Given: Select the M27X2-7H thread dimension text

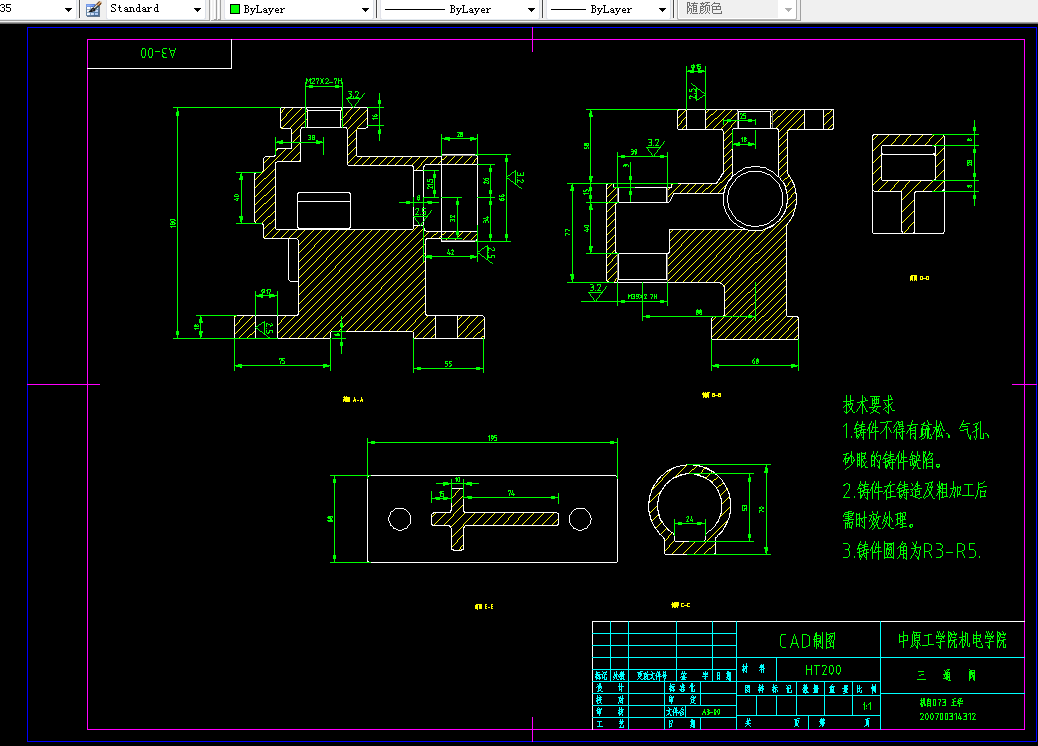Looking at the screenshot, I should coord(324,81).
